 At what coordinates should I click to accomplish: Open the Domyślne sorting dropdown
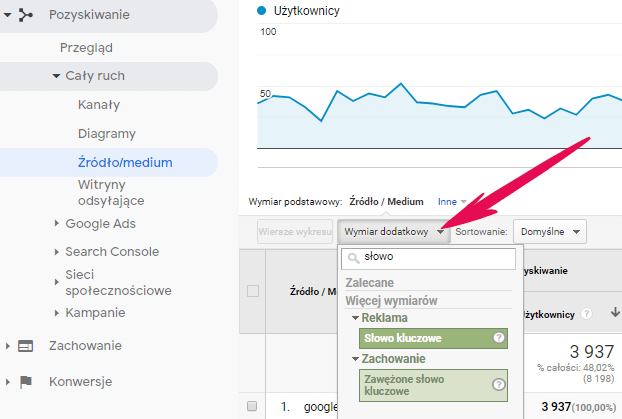click(549, 231)
